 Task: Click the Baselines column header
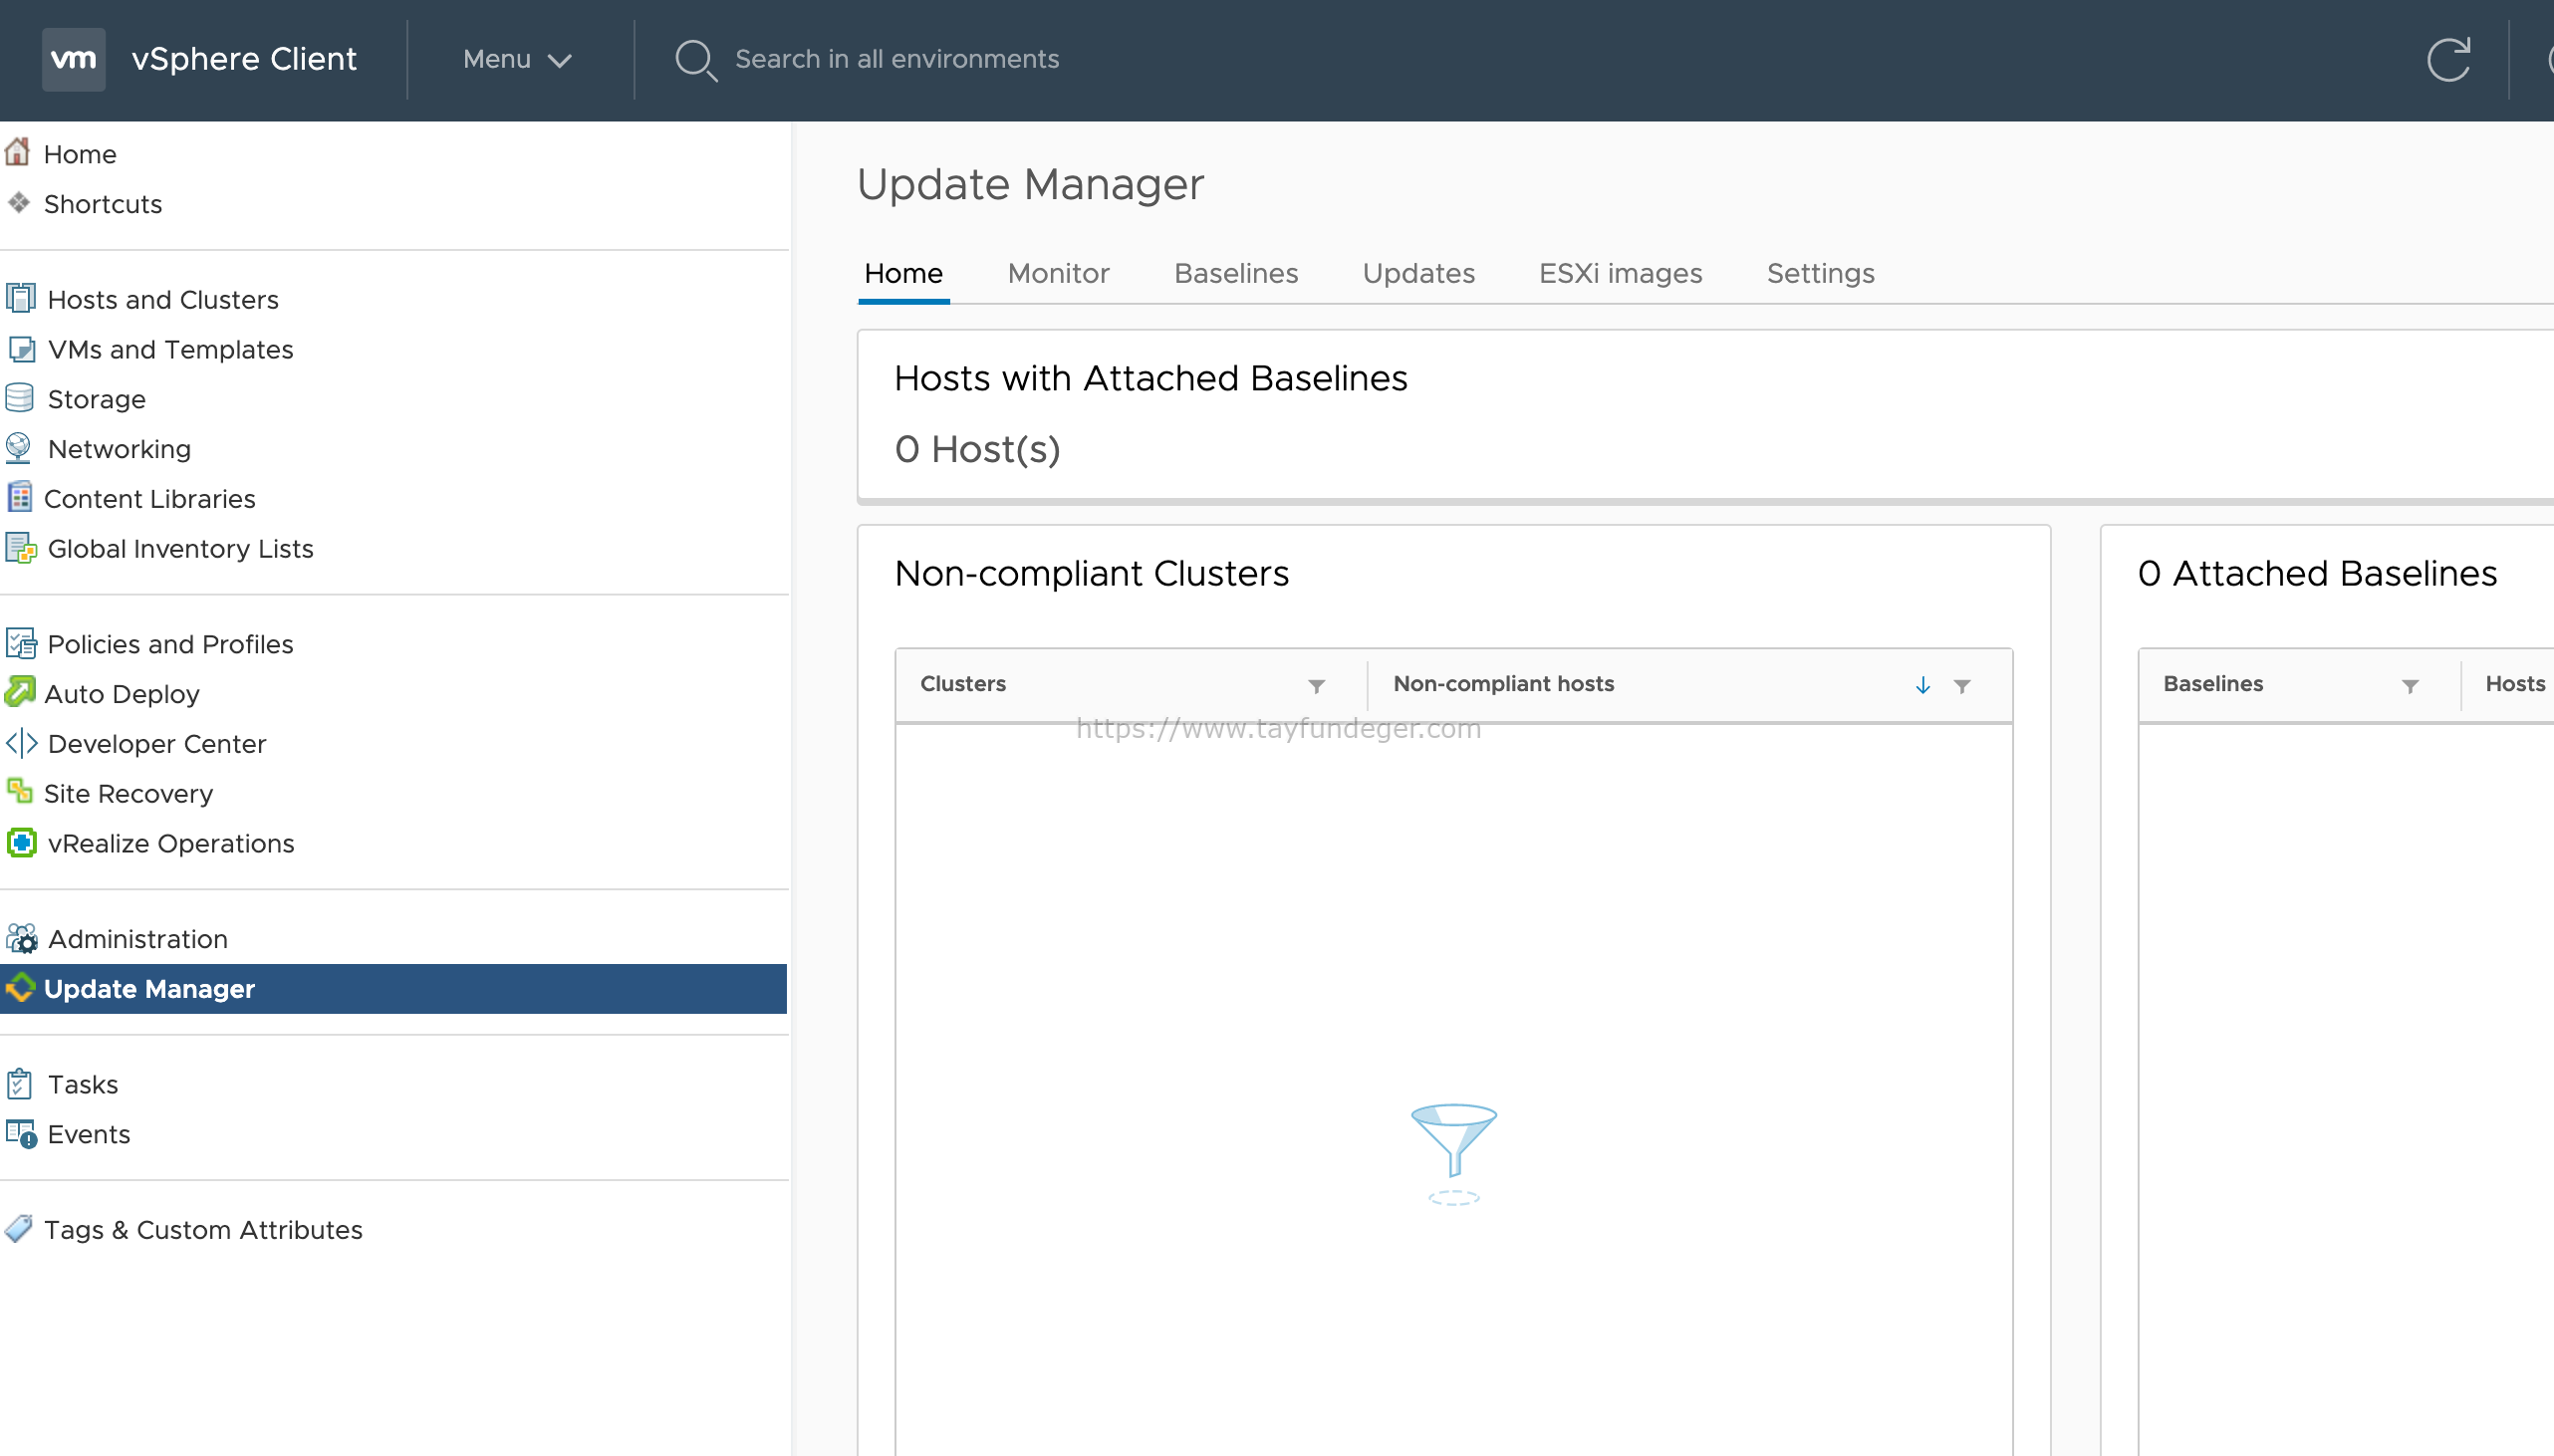pos(2213,684)
